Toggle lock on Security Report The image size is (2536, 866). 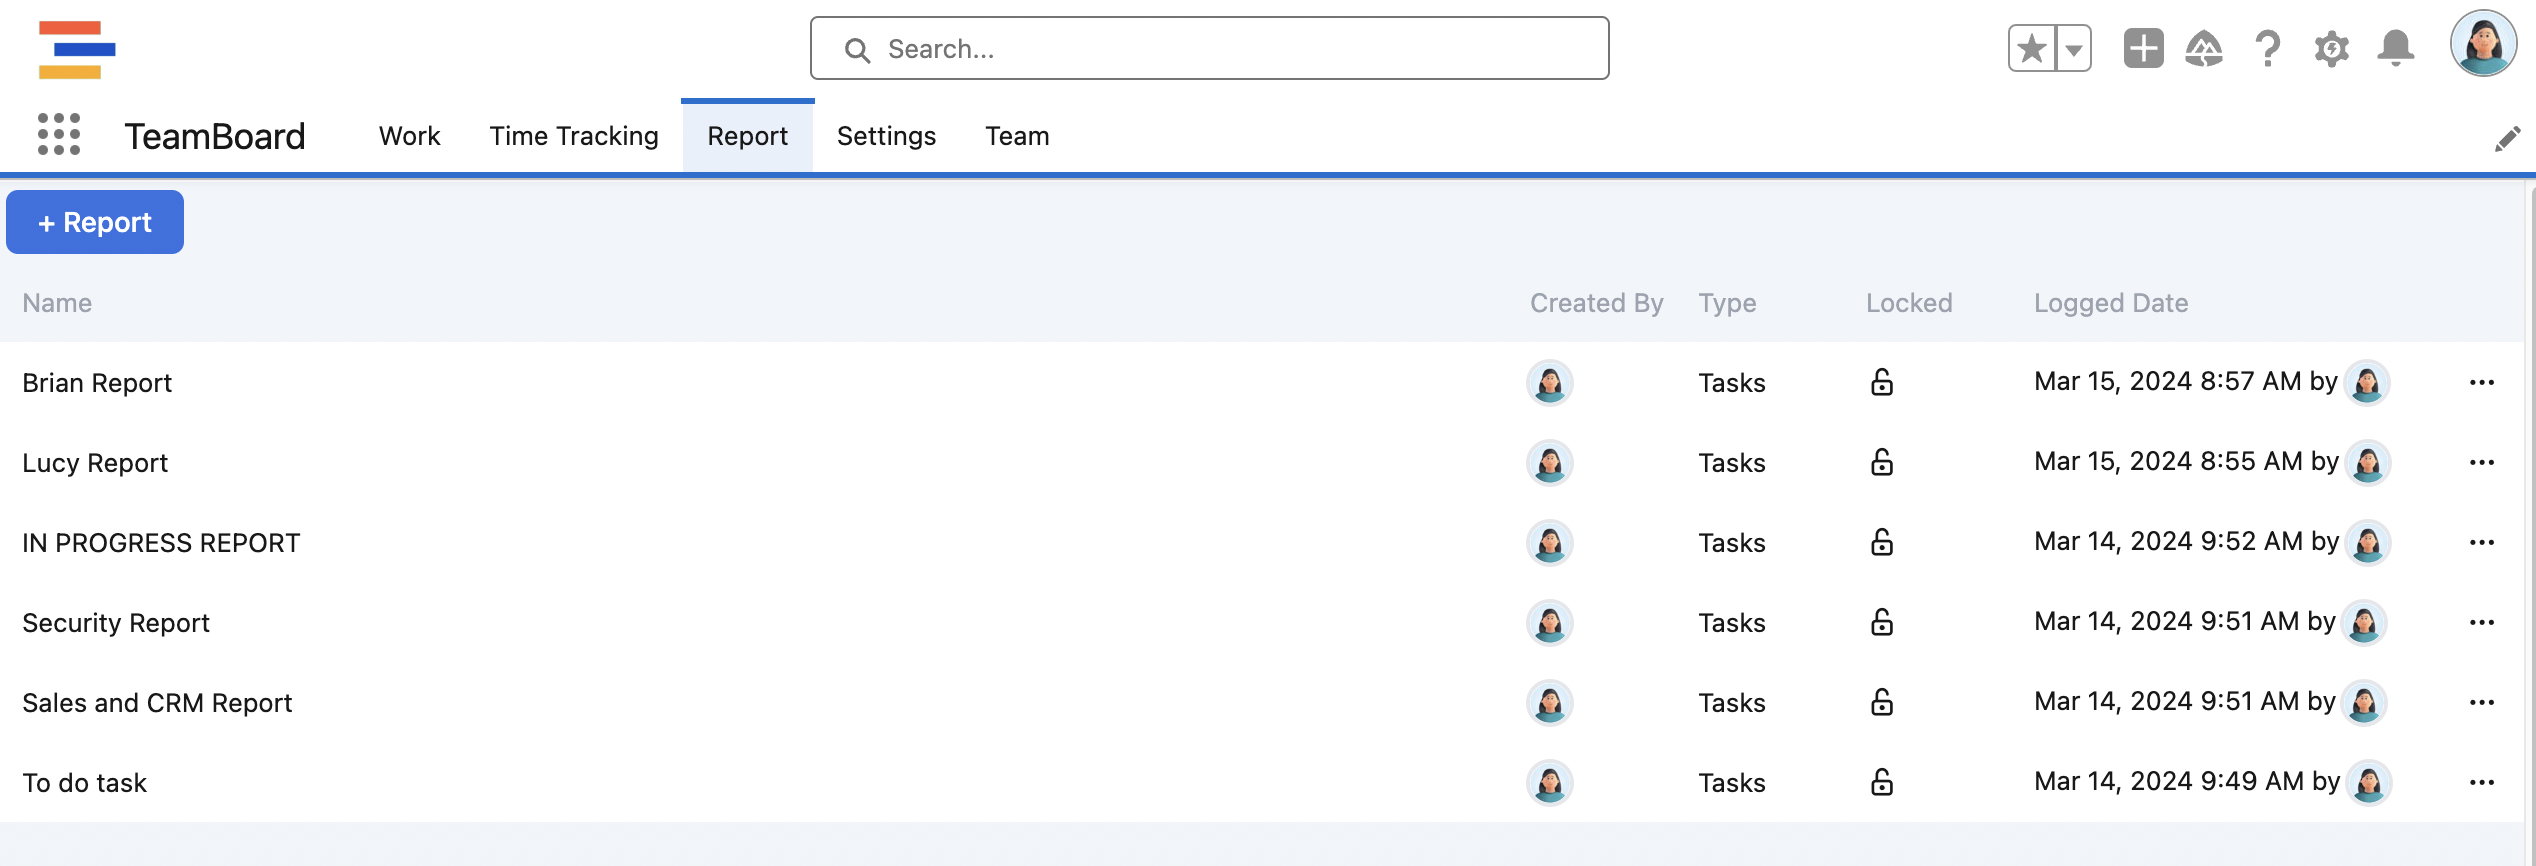click(1881, 623)
